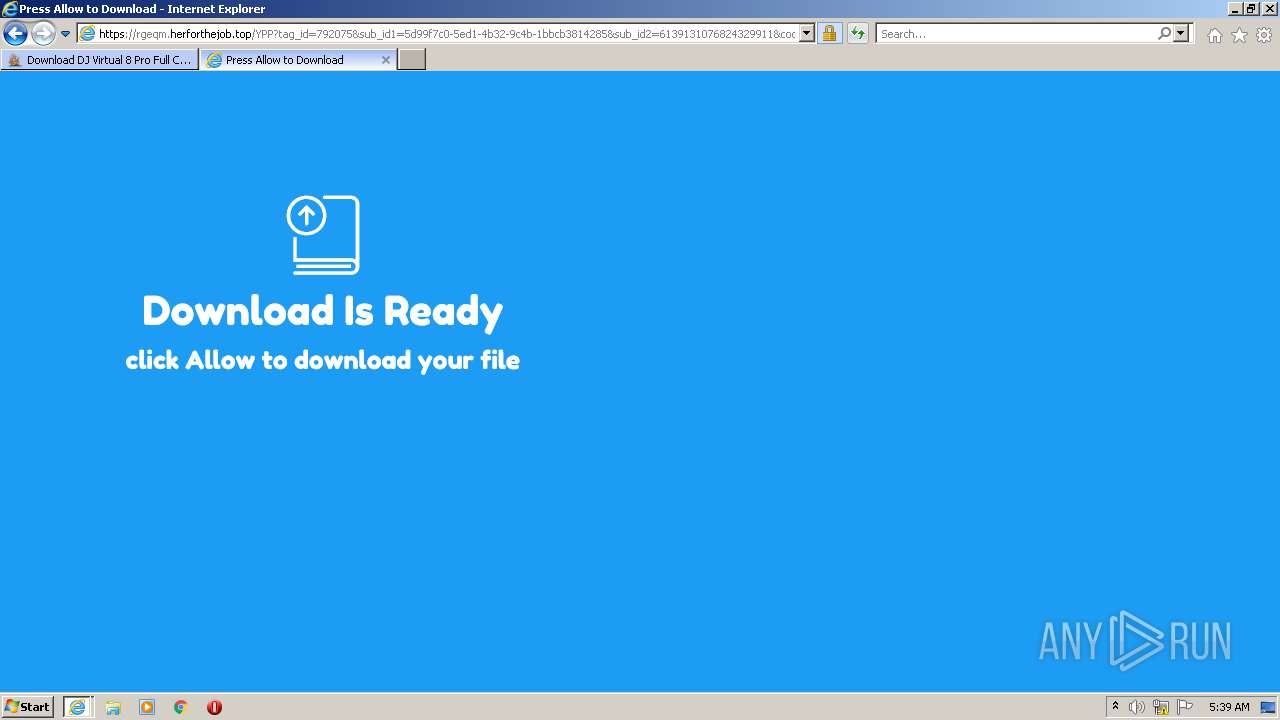Close the Internet Explorer window
This screenshot has height=720, width=1280.
point(1268,9)
